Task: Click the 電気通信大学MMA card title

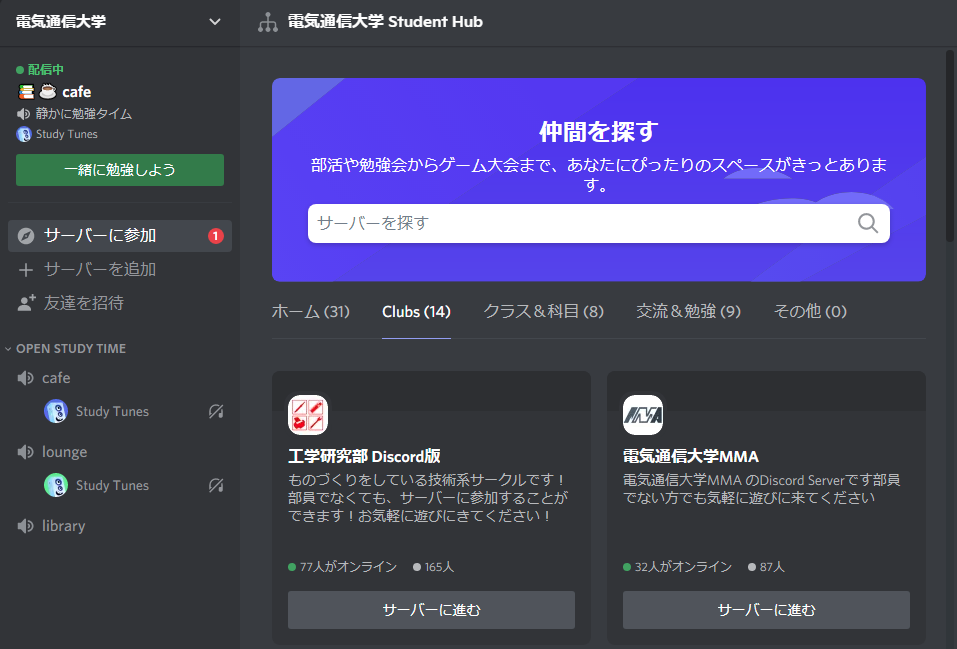Action: (x=691, y=457)
